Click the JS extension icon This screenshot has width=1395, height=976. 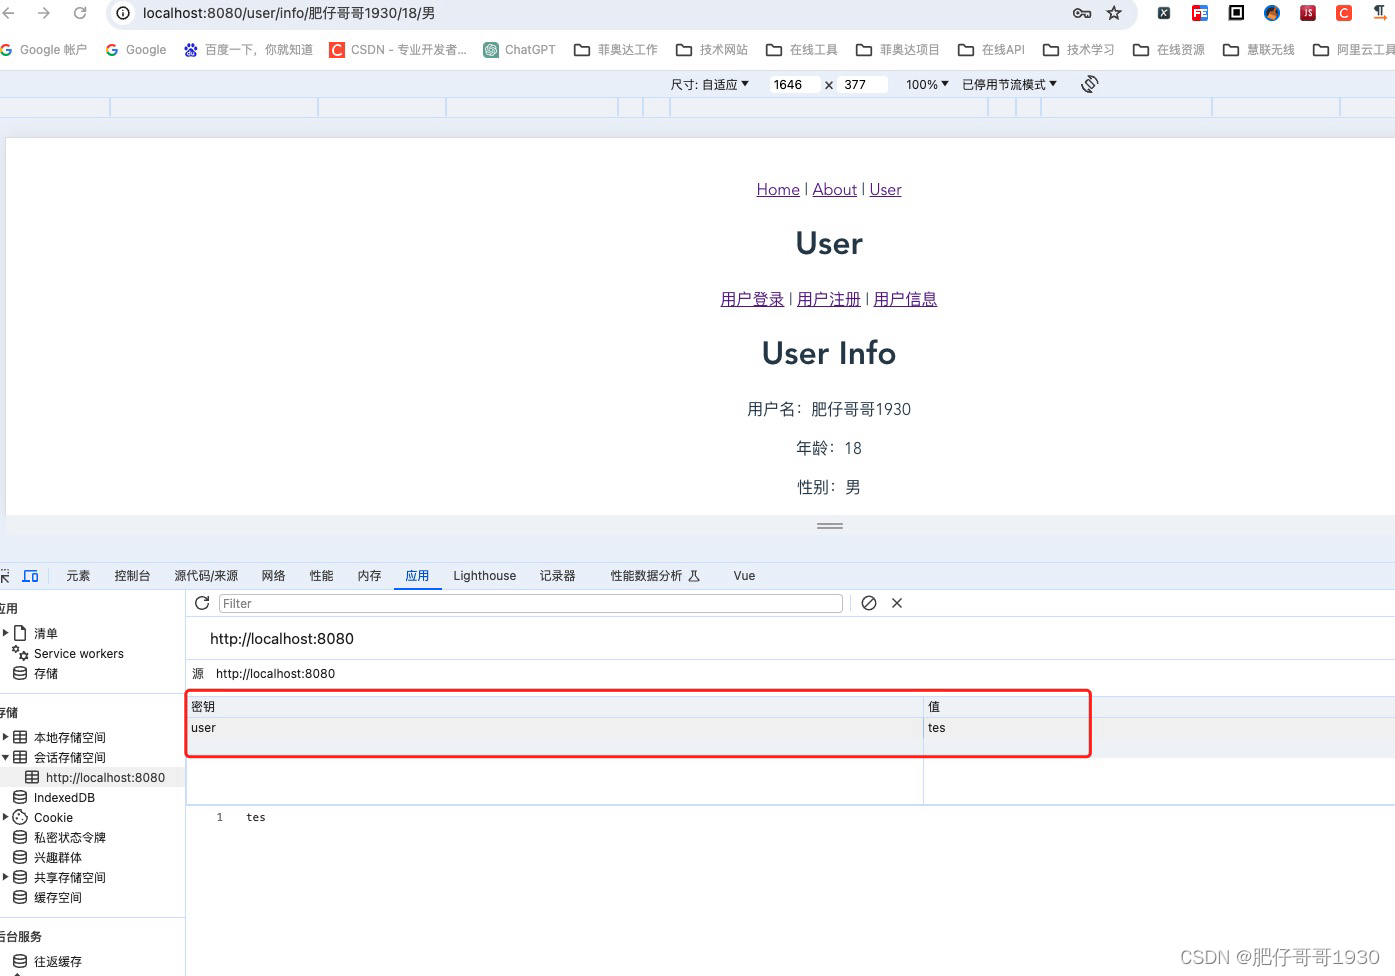pyautogui.click(x=1308, y=13)
